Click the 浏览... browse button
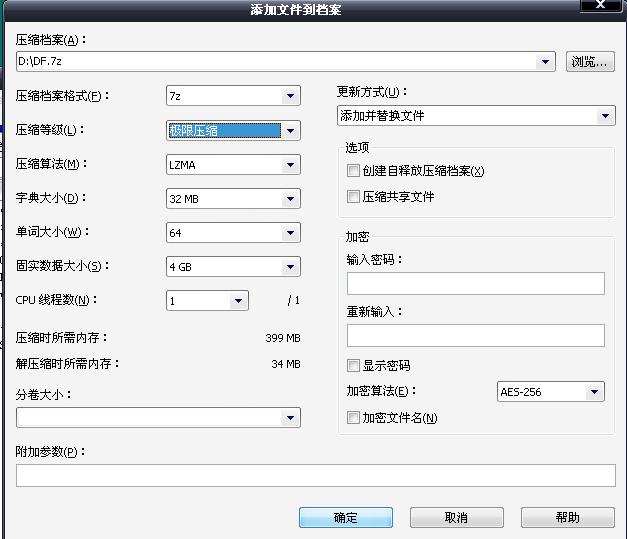 pyautogui.click(x=589, y=62)
